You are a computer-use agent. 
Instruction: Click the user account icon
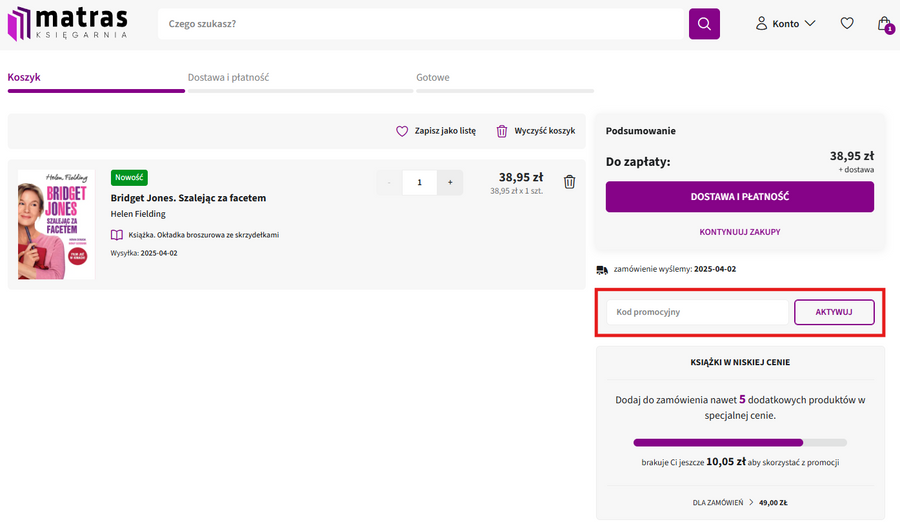click(761, 23)
